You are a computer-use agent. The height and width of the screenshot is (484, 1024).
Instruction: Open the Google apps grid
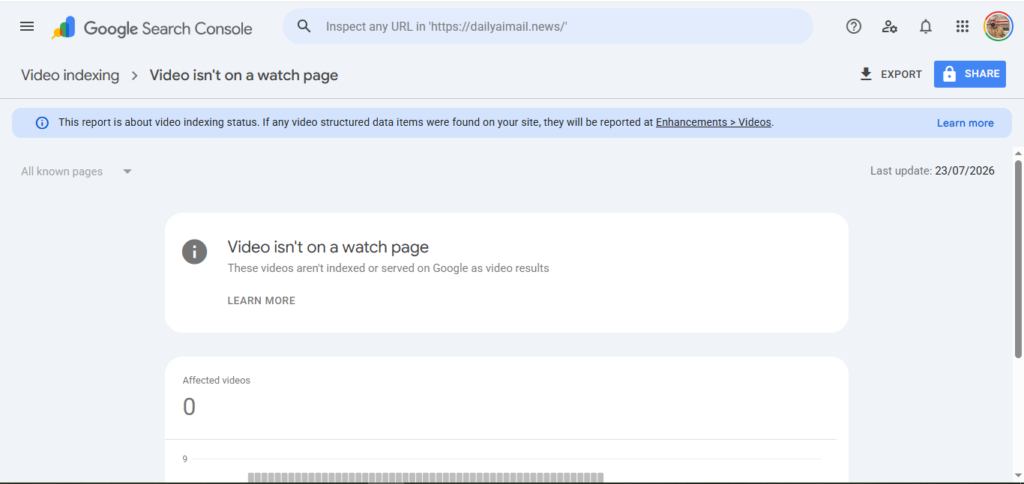point(962,26)
